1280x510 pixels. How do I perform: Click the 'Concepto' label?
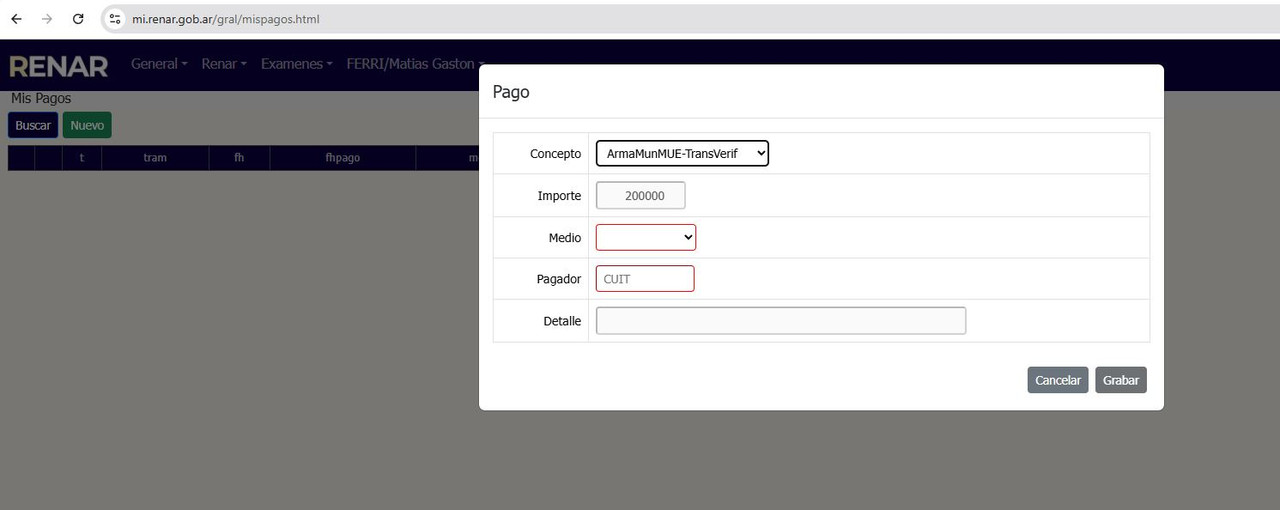pos(555,154)
